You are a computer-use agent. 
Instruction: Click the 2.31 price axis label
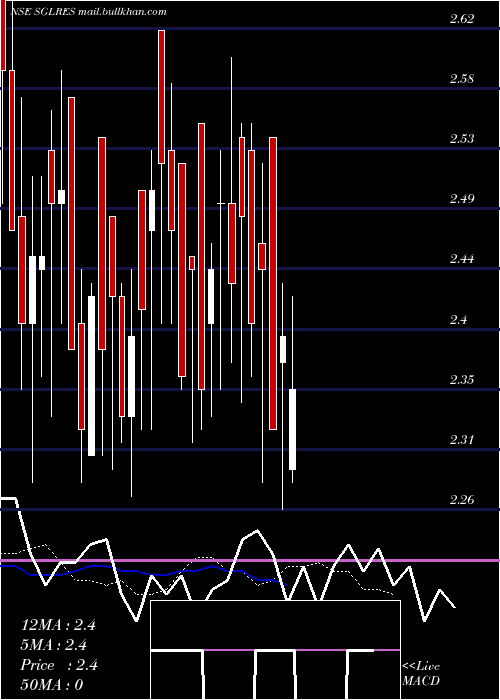pos(462,440)
